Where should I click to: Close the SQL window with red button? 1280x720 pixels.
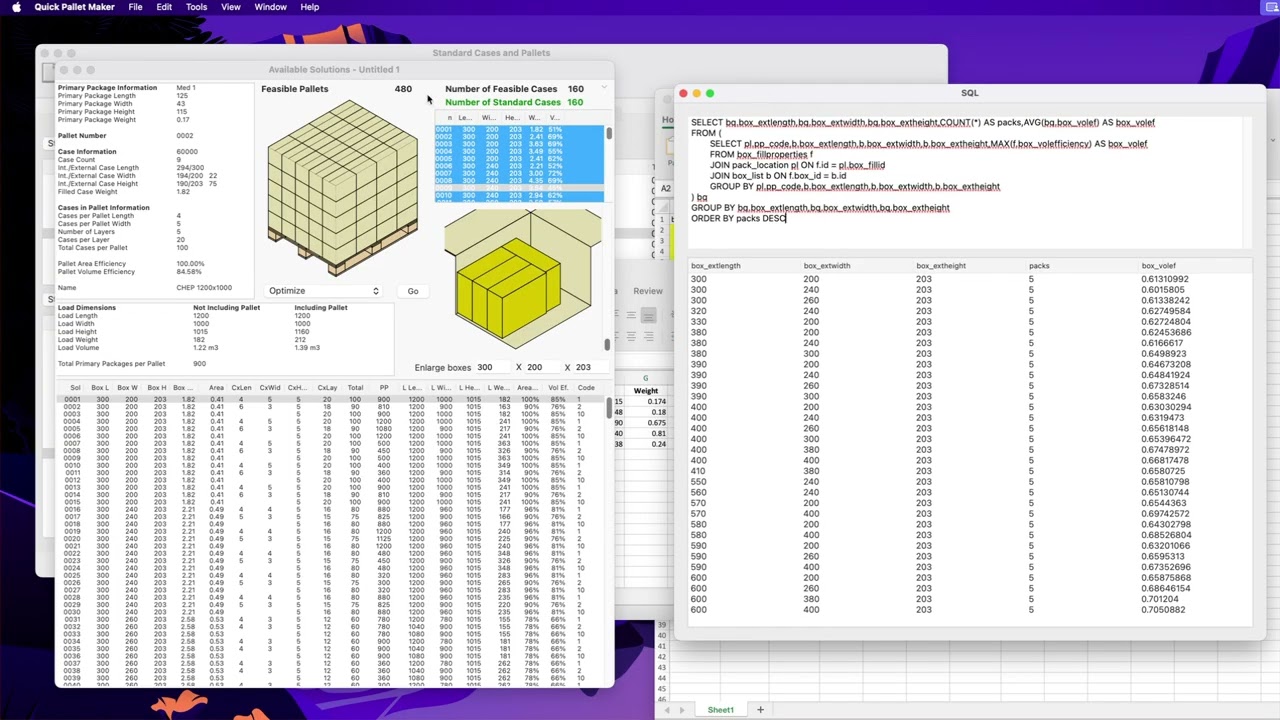point(683,94)
